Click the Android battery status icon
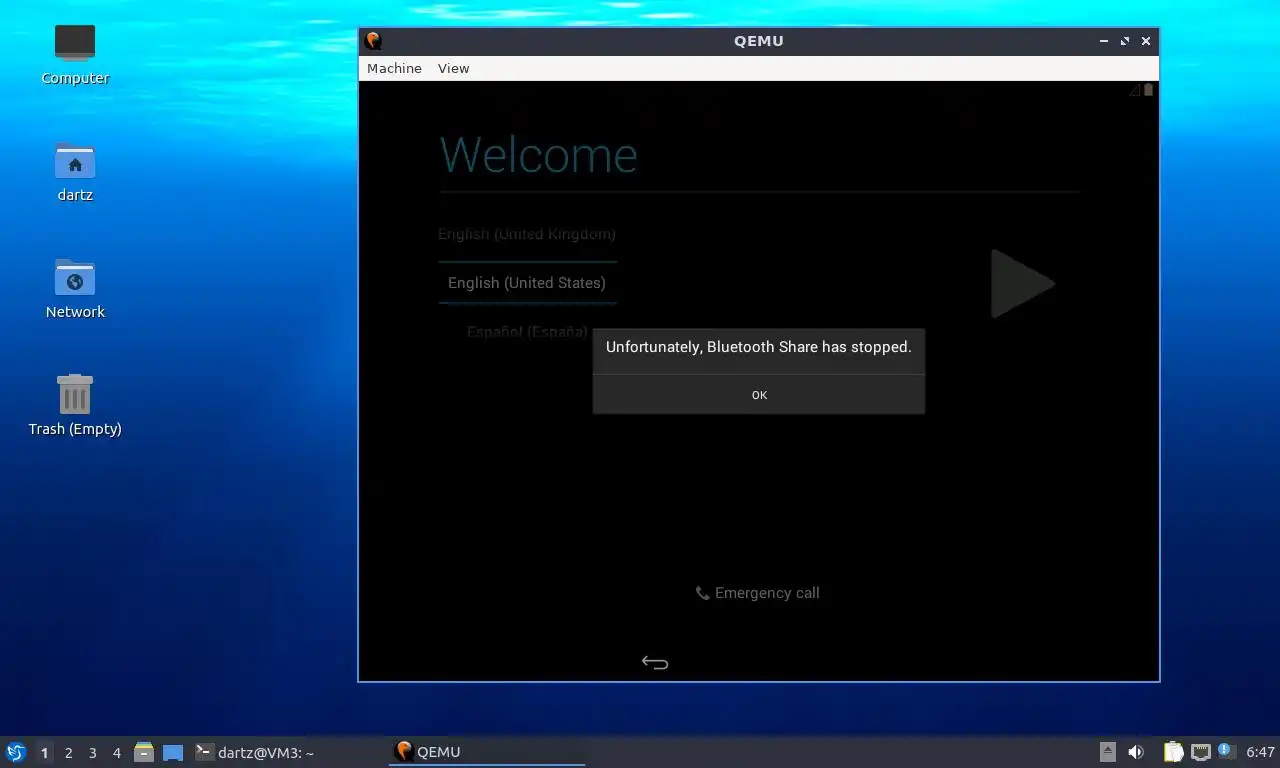 (x=1148, y=90)
